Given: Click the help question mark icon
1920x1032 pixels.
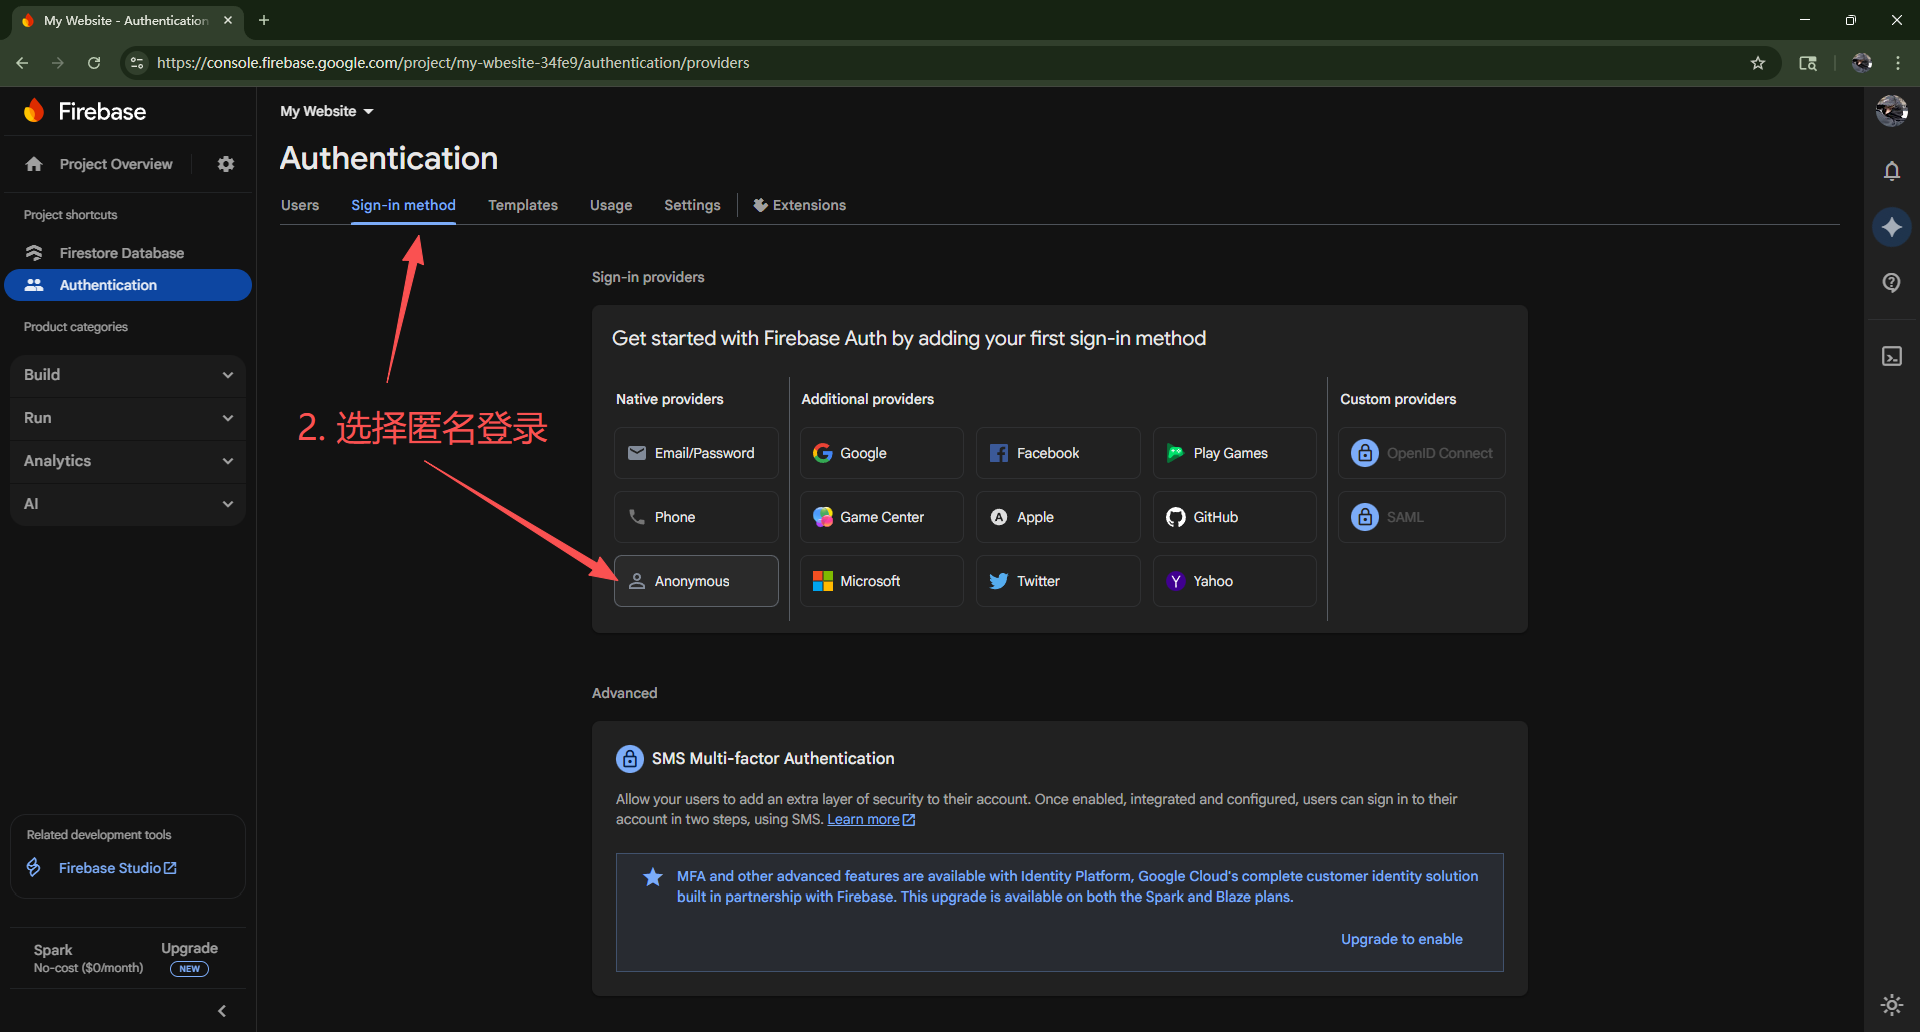Looking at the screenshot, I should (x=1891, y=283).
